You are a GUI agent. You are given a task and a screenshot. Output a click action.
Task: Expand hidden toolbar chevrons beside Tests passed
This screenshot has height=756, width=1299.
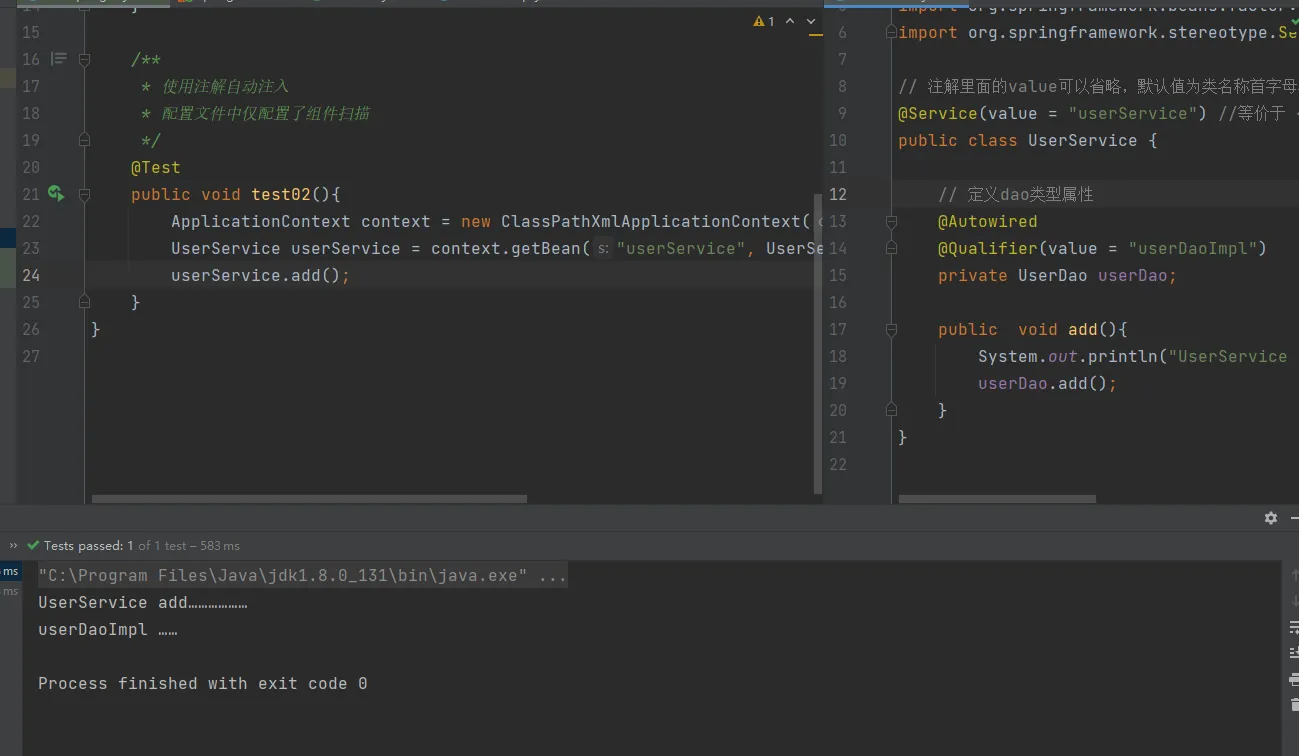13,546
